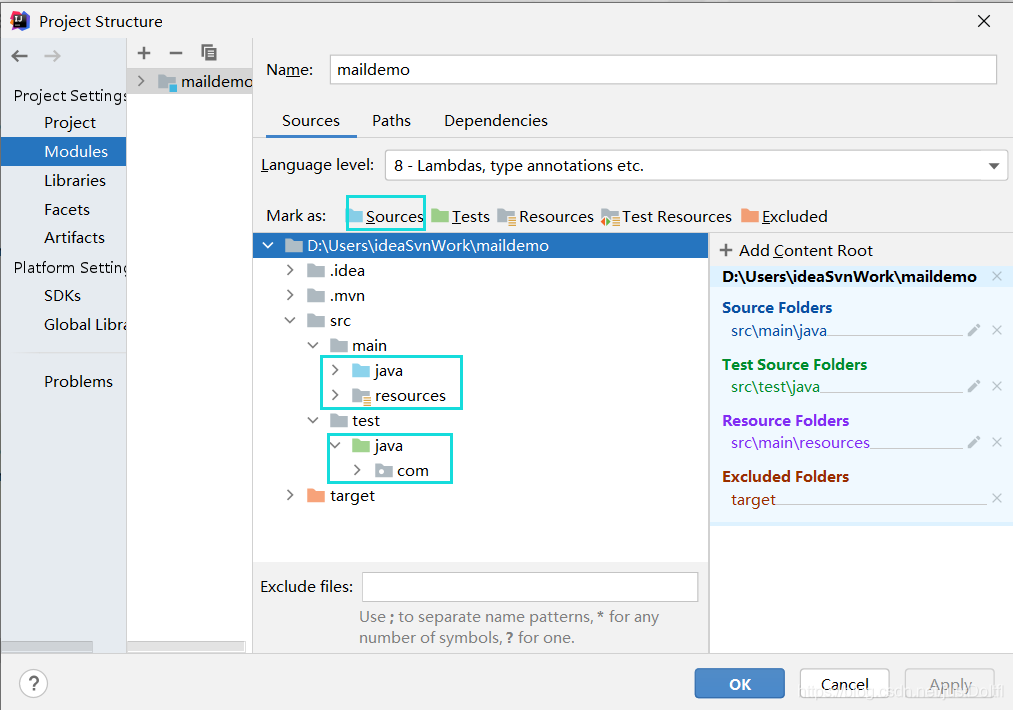Click the copy module icon

coord(208,53)
